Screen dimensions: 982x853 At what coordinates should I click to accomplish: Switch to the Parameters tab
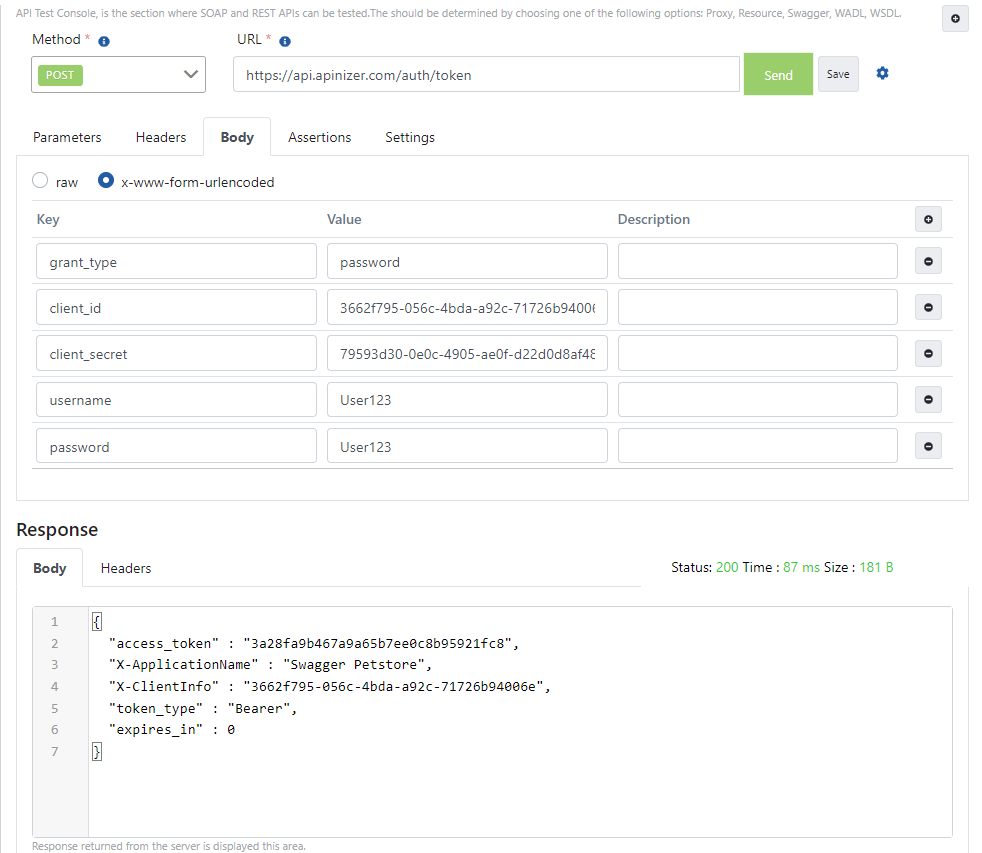pyautogui.click(x=67, y=137)
